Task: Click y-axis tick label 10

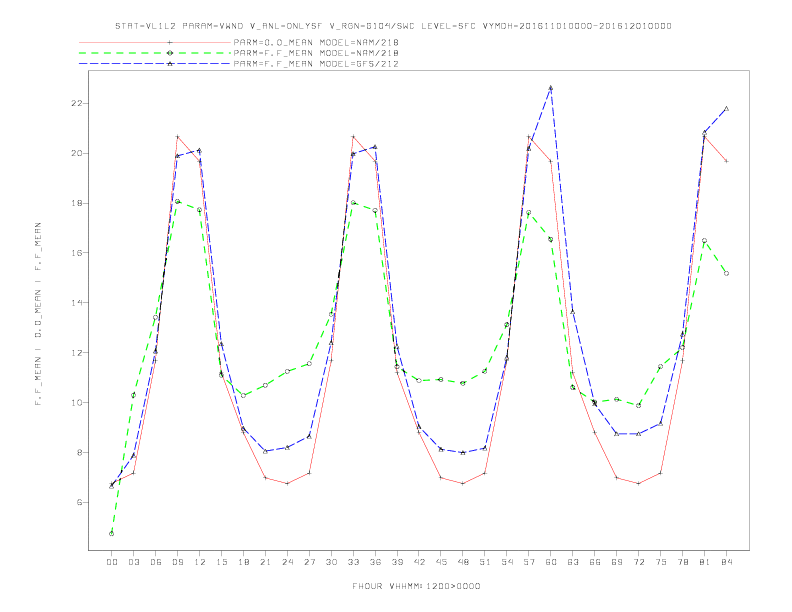Action: pos(77,402)
